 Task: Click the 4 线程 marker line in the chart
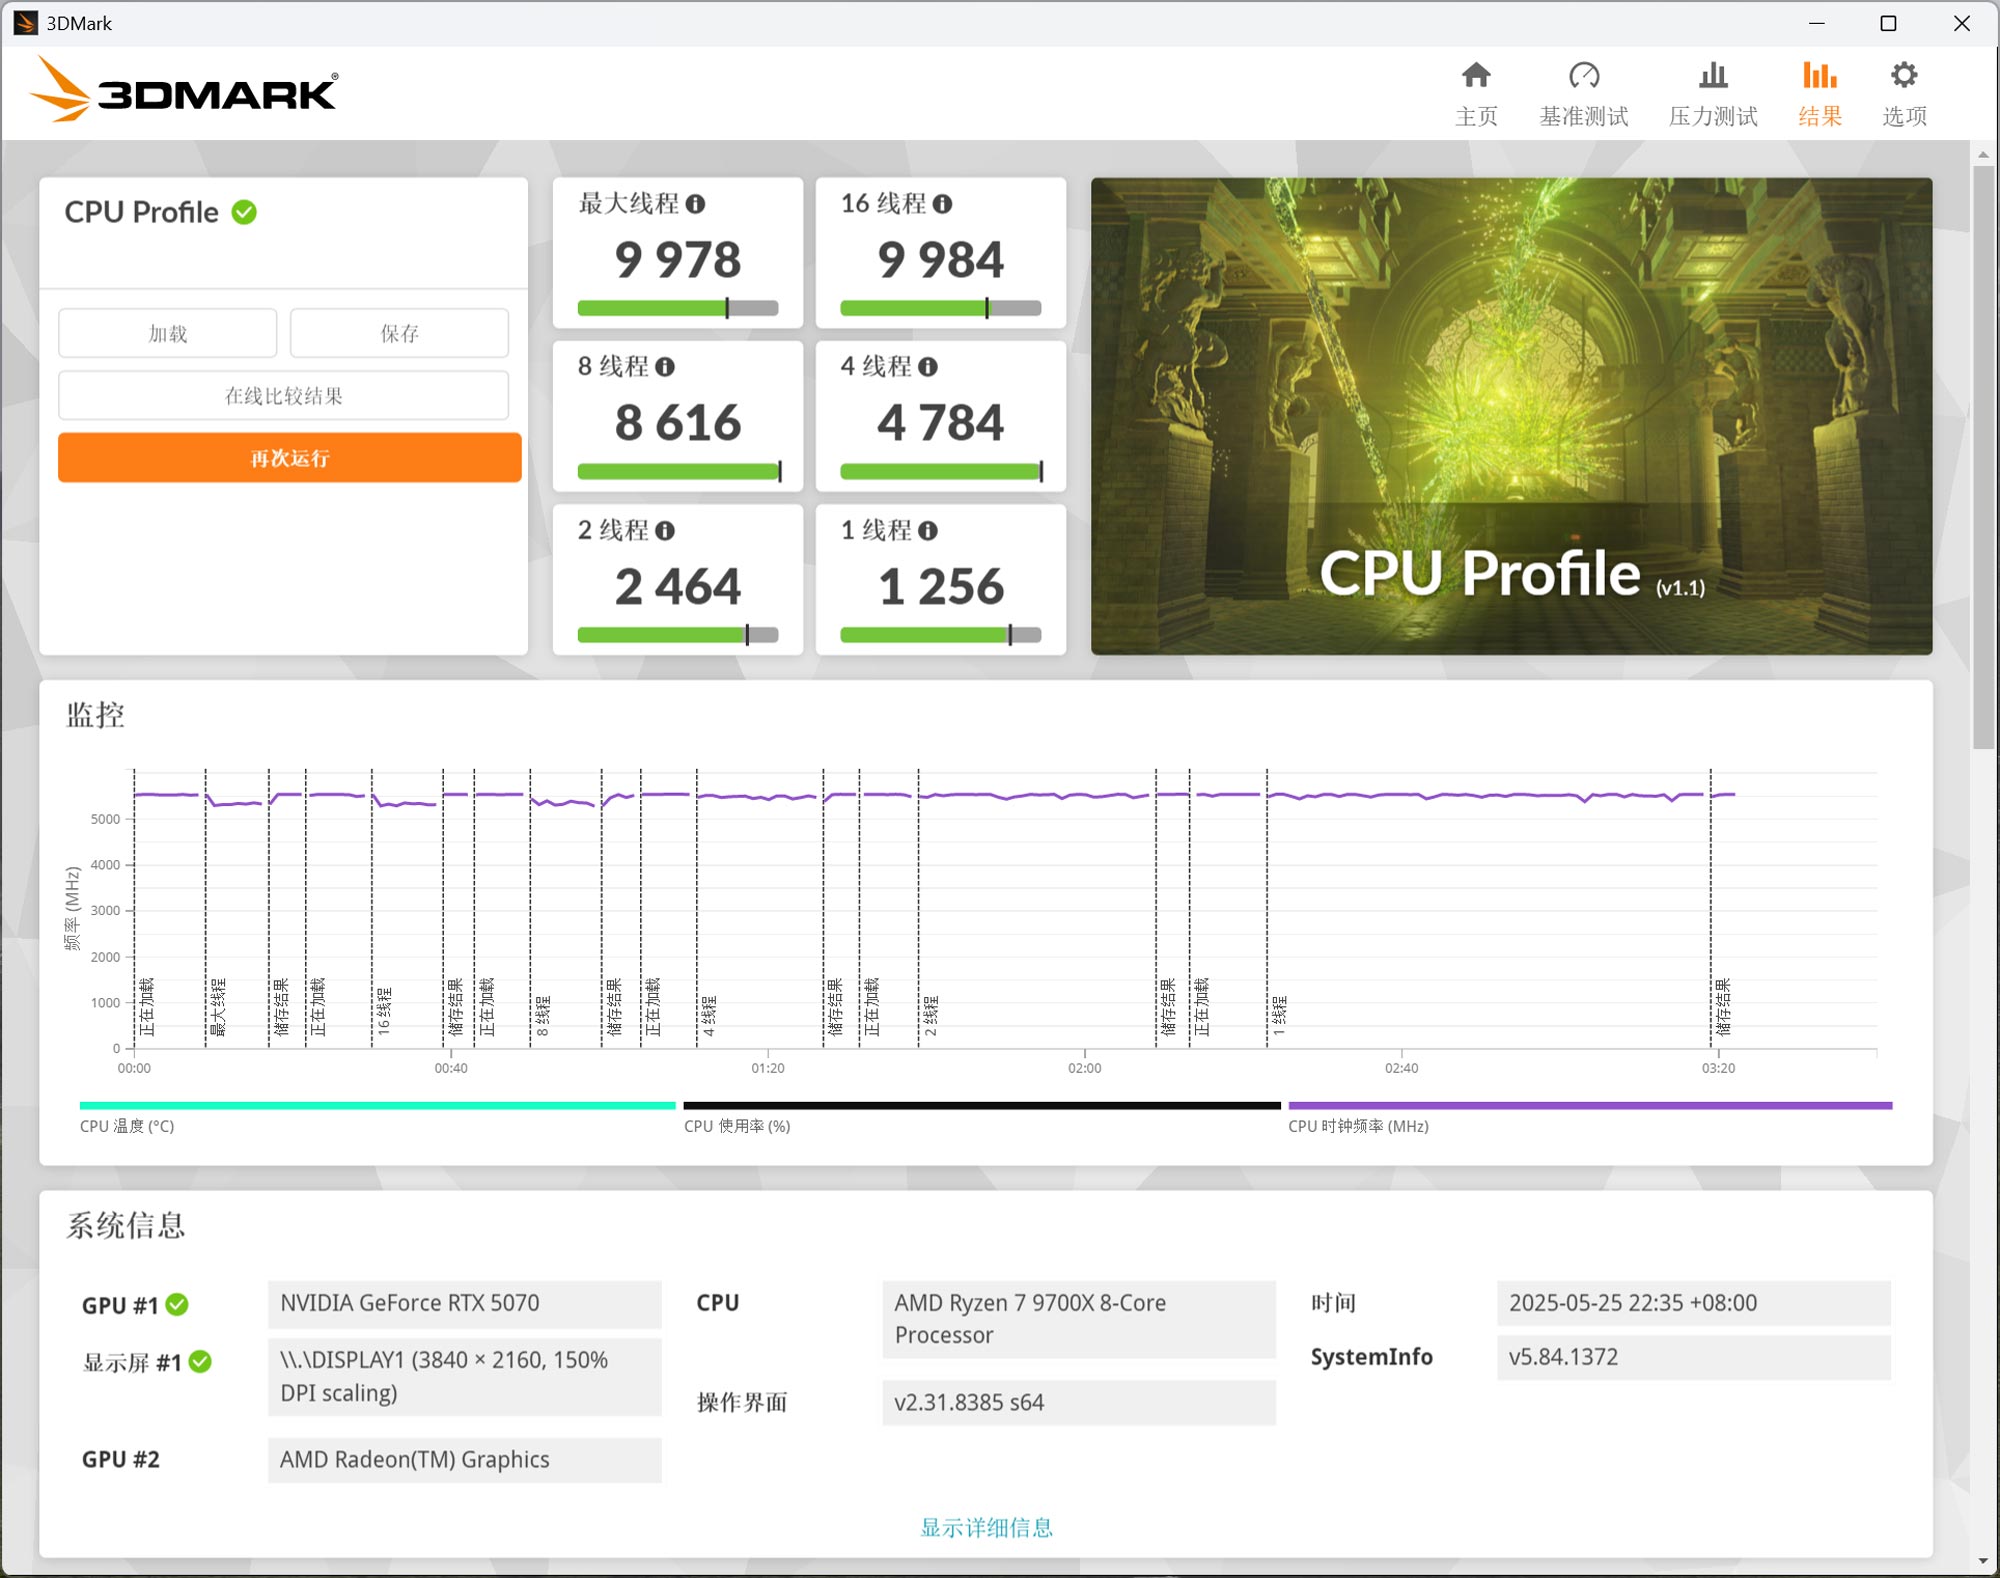pos(697,908)
